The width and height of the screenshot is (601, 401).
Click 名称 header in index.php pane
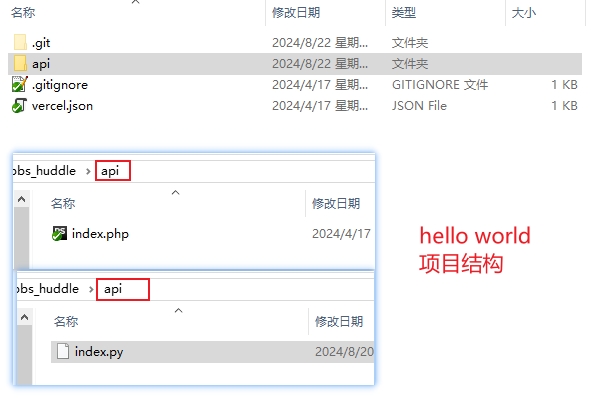click(63, 203)
